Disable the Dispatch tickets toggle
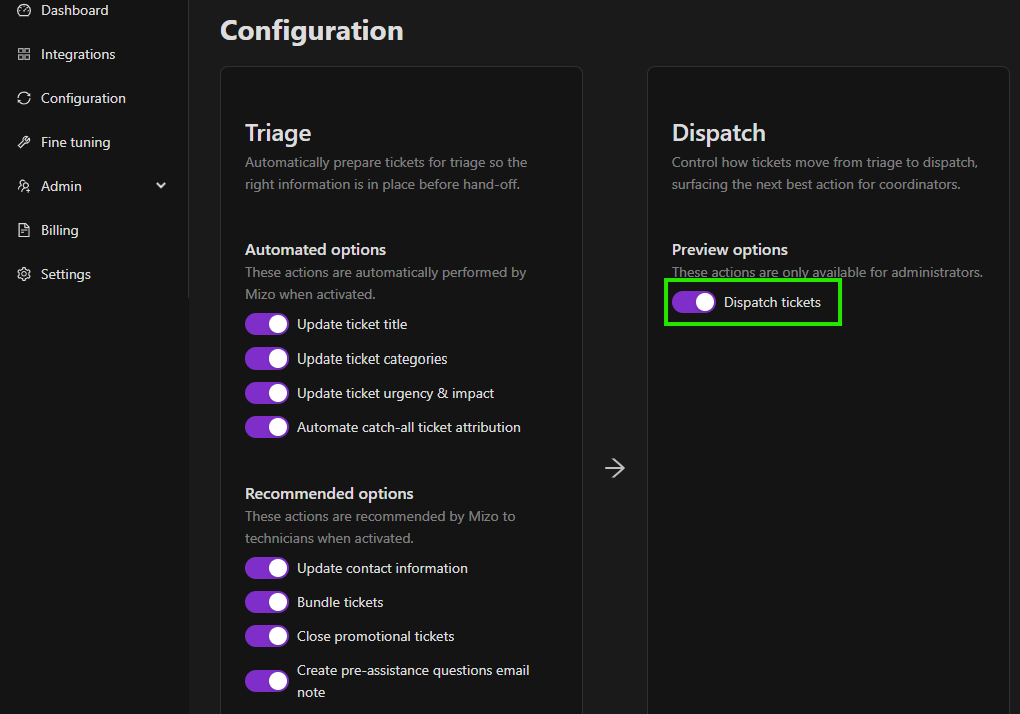Screen dimensions: 1020x714 pos(694,302)
